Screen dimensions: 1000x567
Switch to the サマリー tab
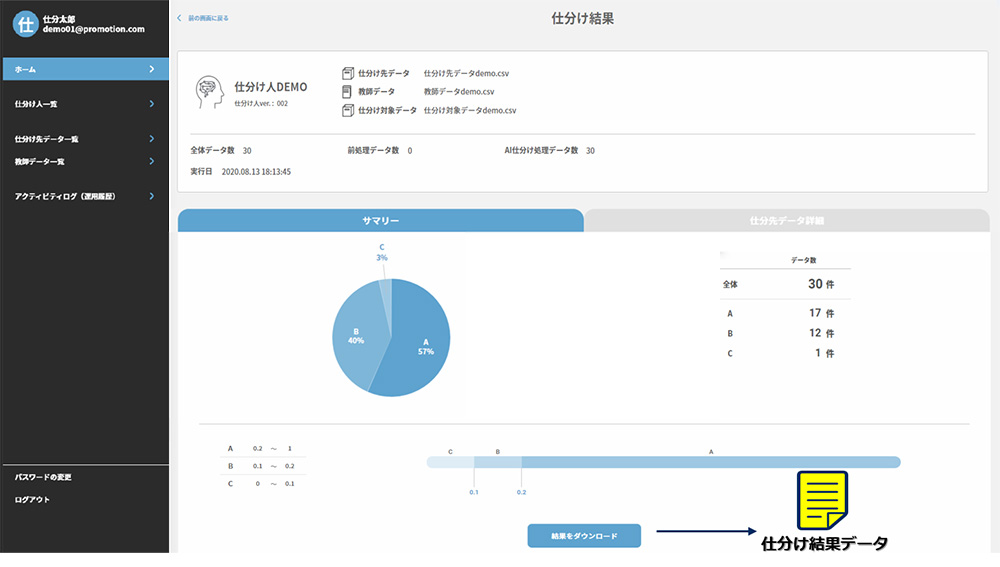(x=380, y=221)
